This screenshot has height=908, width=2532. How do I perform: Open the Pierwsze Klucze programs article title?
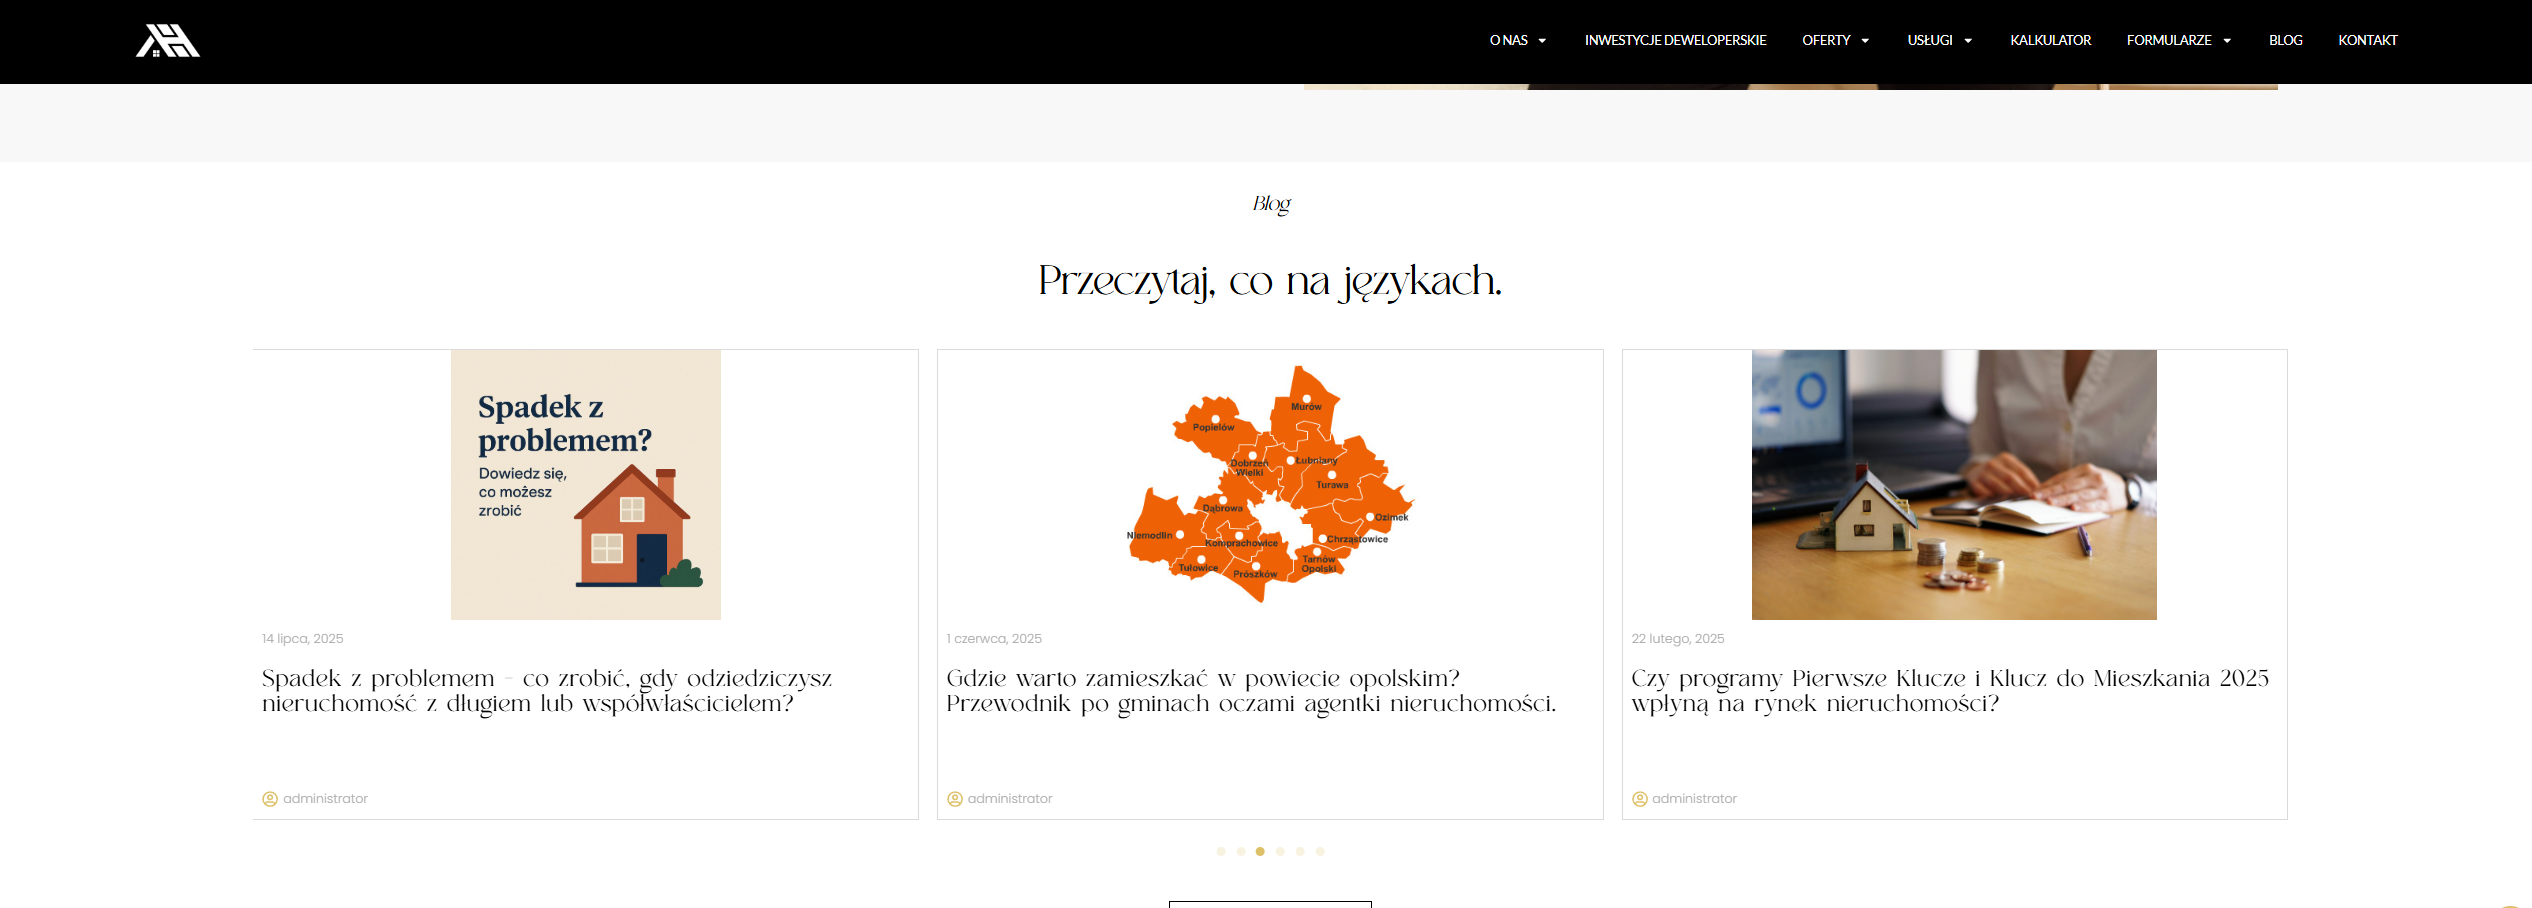tap(1949, 691)
